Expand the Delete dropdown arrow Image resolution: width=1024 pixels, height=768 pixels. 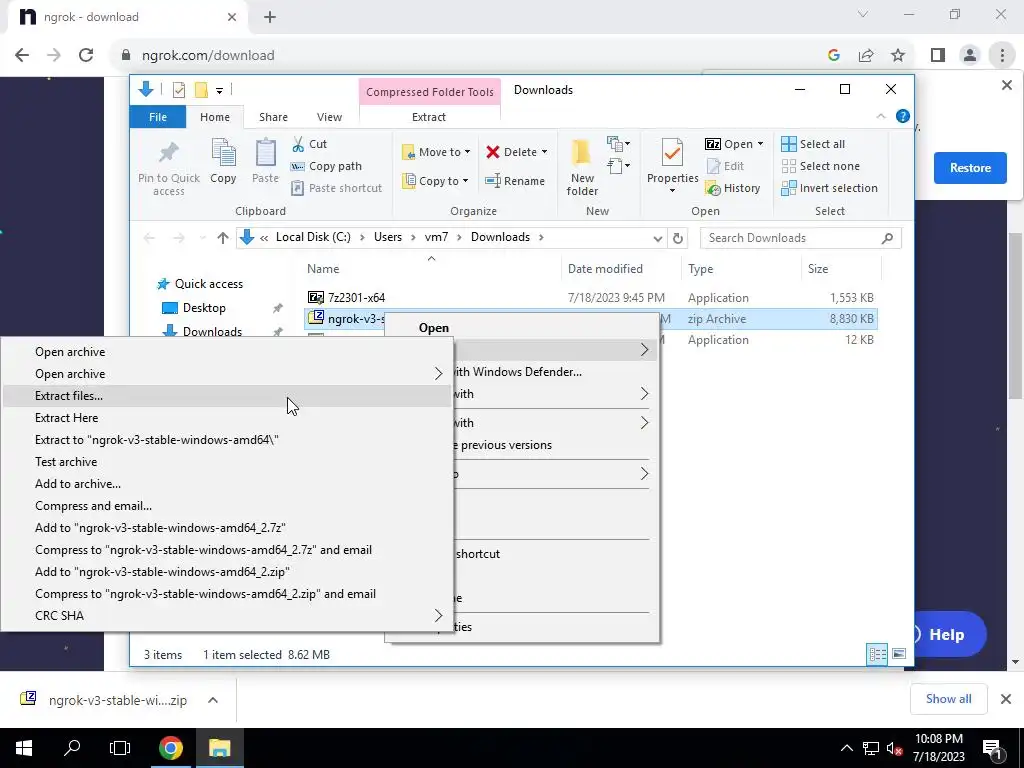[544, 152]
